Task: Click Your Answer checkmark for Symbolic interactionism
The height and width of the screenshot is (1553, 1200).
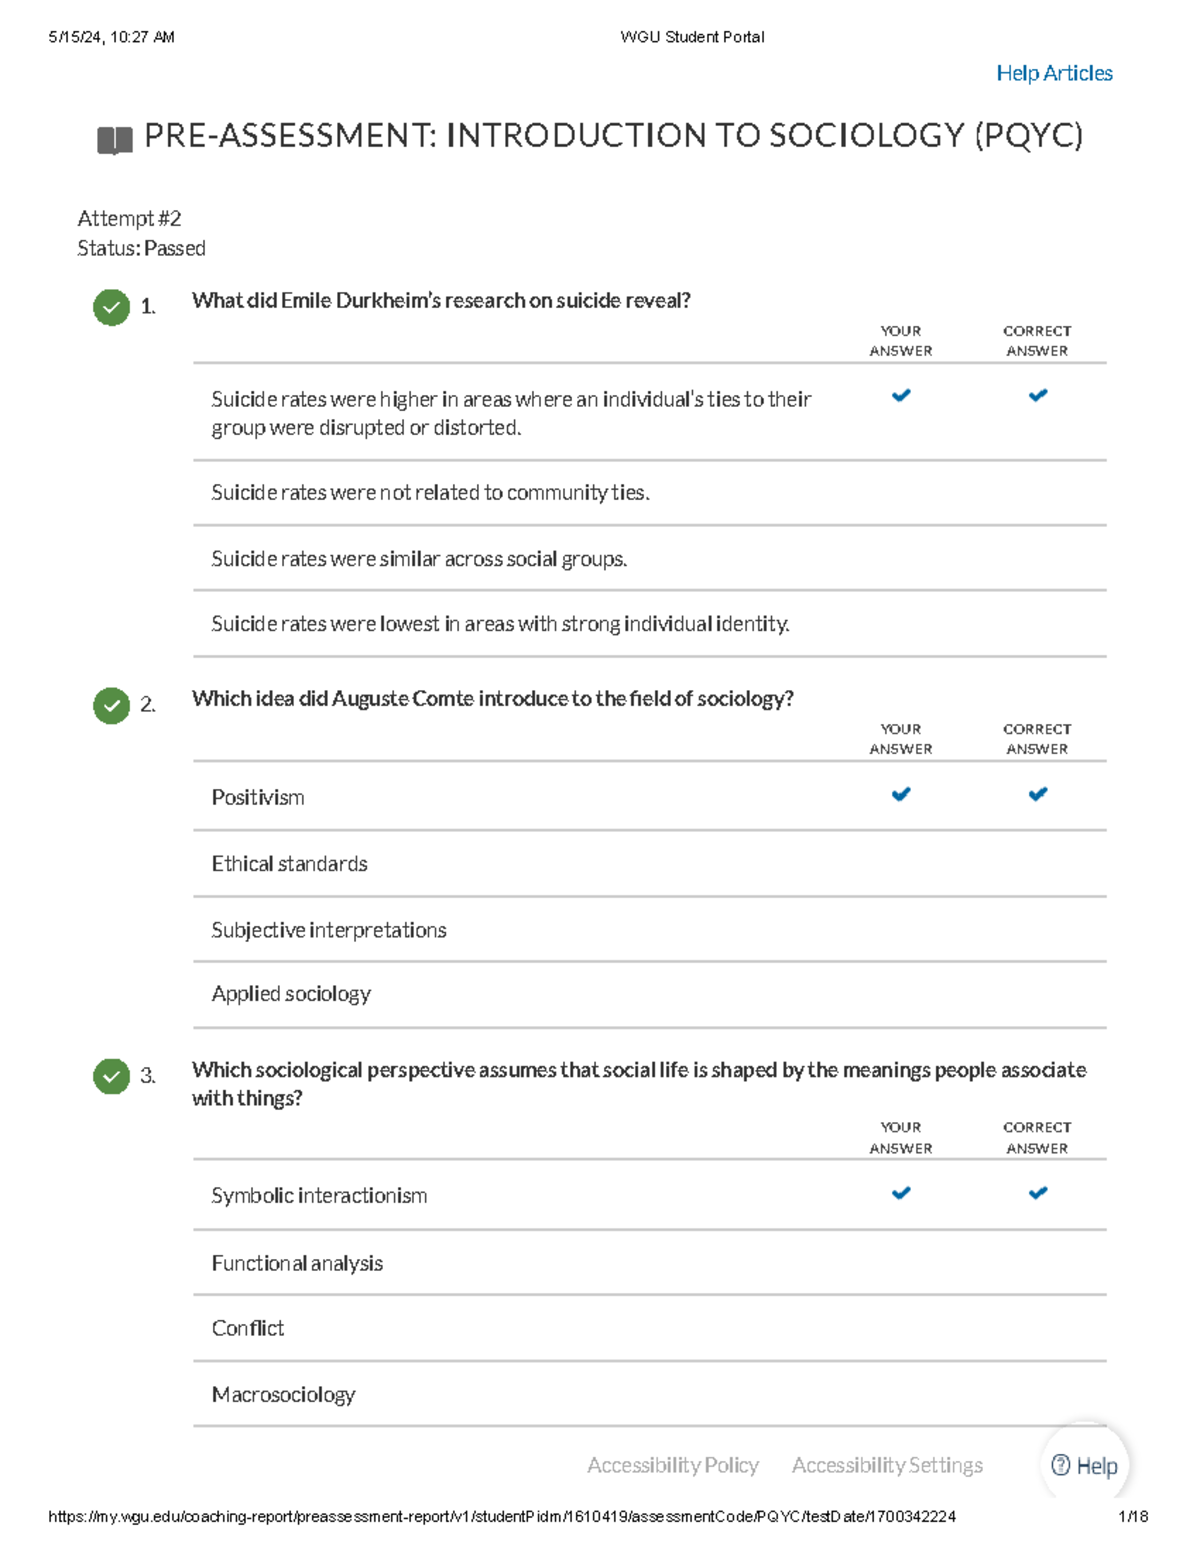Action: [x=901, y=1192]
